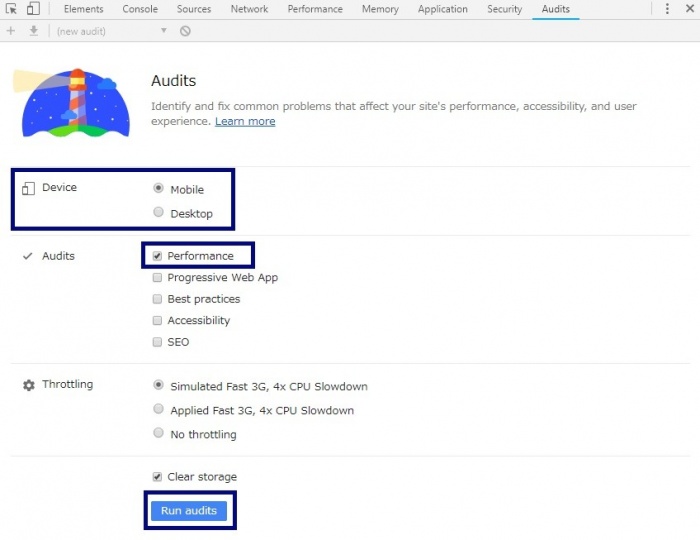The height and width of the screenshot is (540, 700).
Task: Open DevTools three-dot options menu
Action: pos(668,9)
